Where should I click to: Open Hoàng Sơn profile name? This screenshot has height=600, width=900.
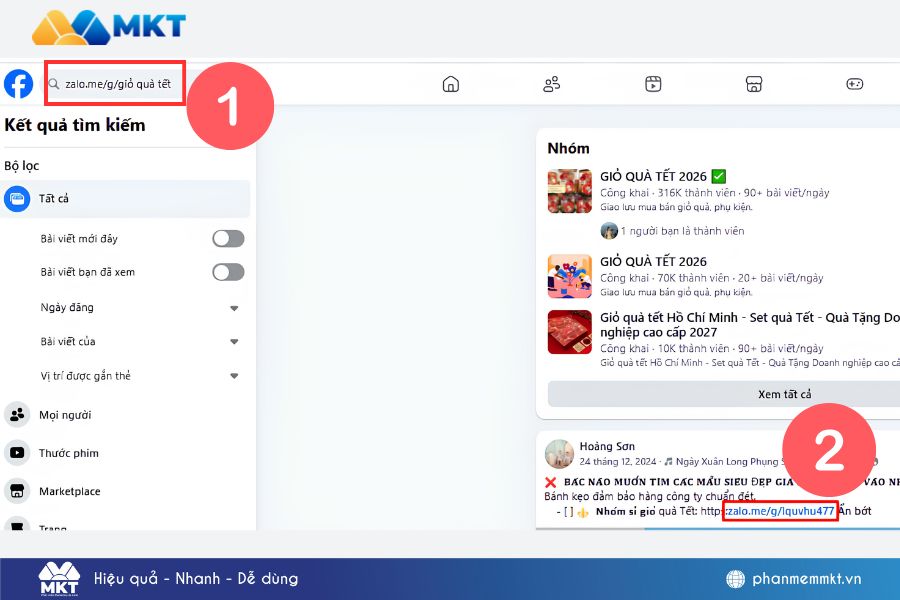(607, 446)
